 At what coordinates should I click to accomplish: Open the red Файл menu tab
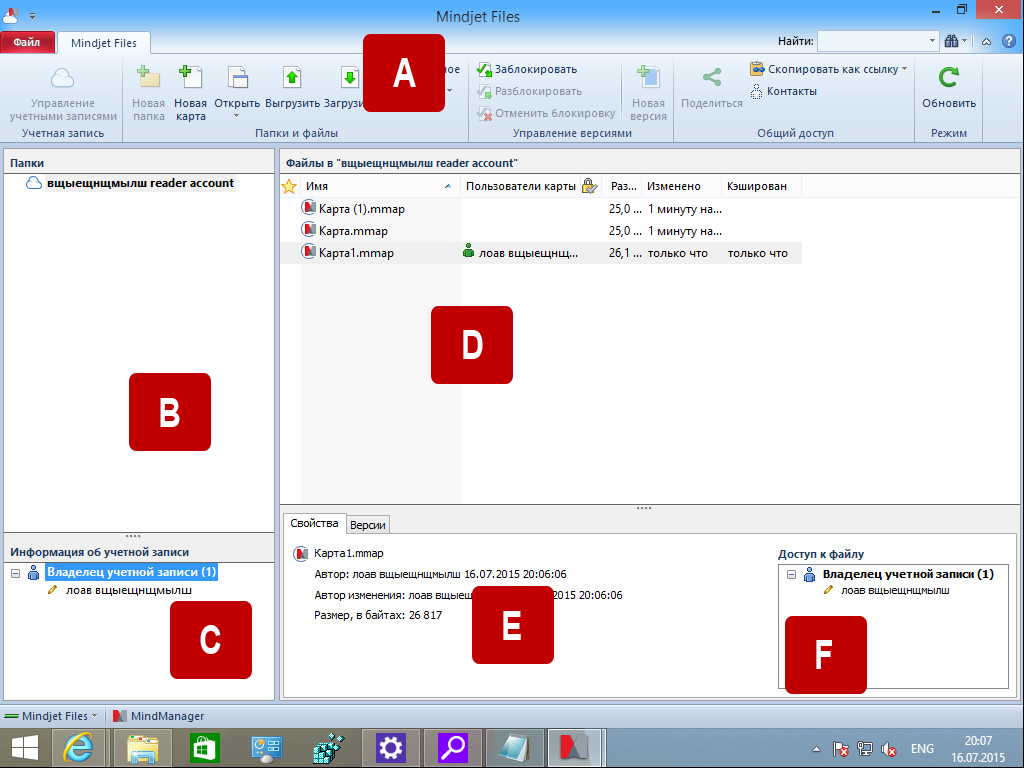click(x=27, y=42)
